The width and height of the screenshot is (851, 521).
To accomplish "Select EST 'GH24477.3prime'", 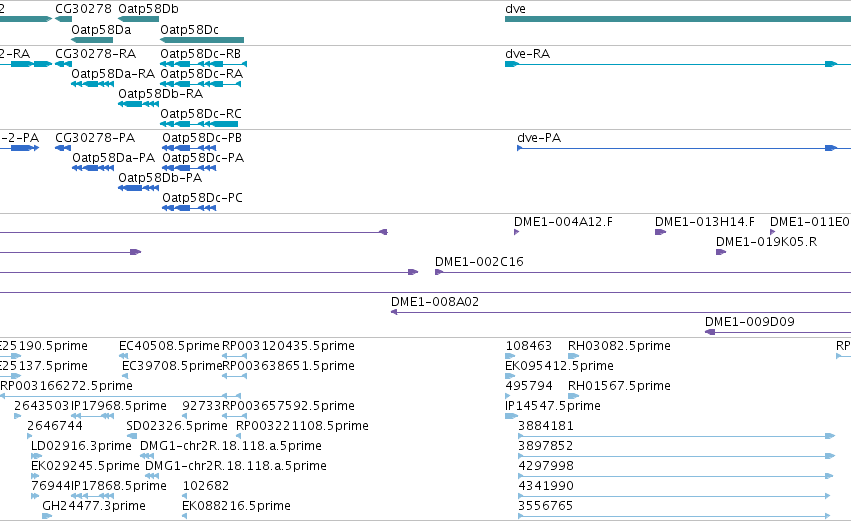I will click(x=94, y=507).
